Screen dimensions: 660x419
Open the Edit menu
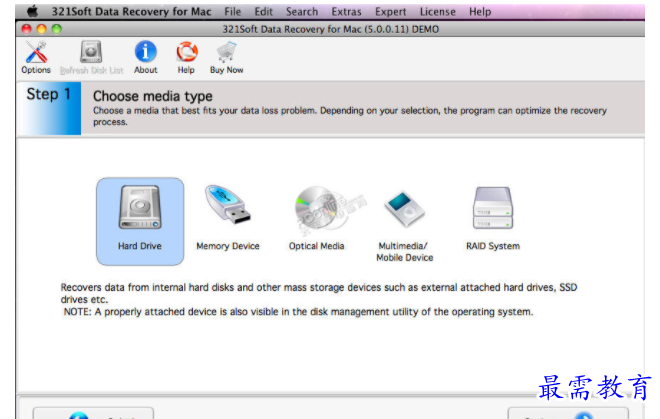click(263, 11)
